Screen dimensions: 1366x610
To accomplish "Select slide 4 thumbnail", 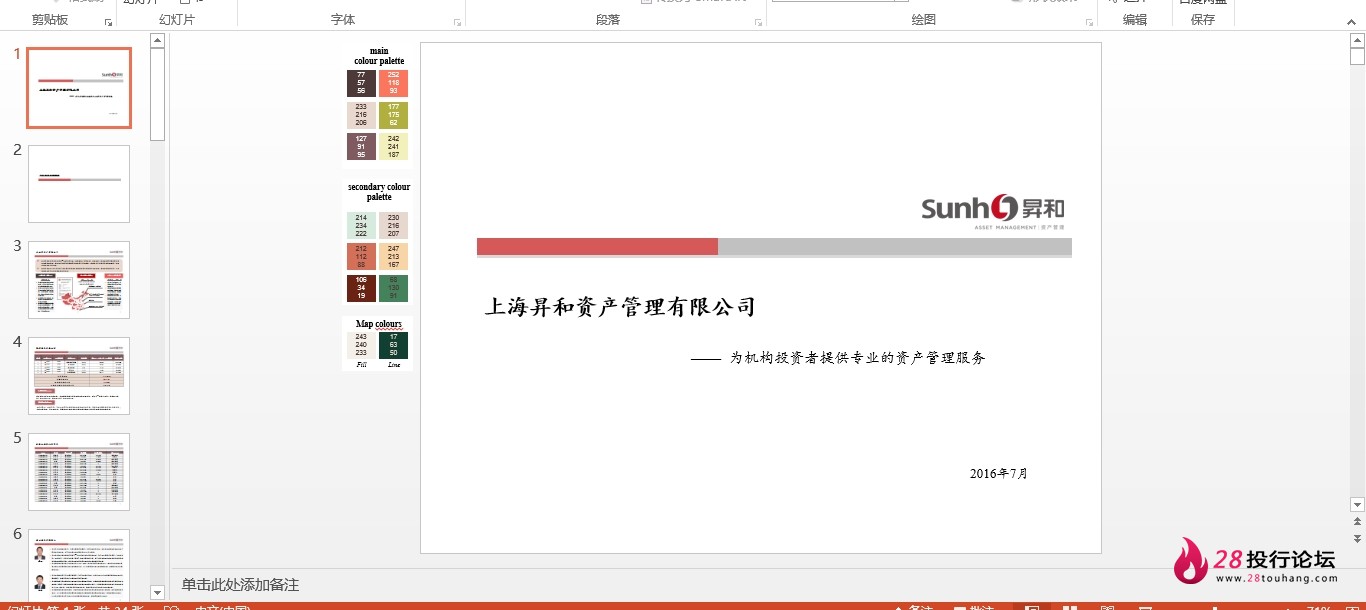I will tap(79, 376).
